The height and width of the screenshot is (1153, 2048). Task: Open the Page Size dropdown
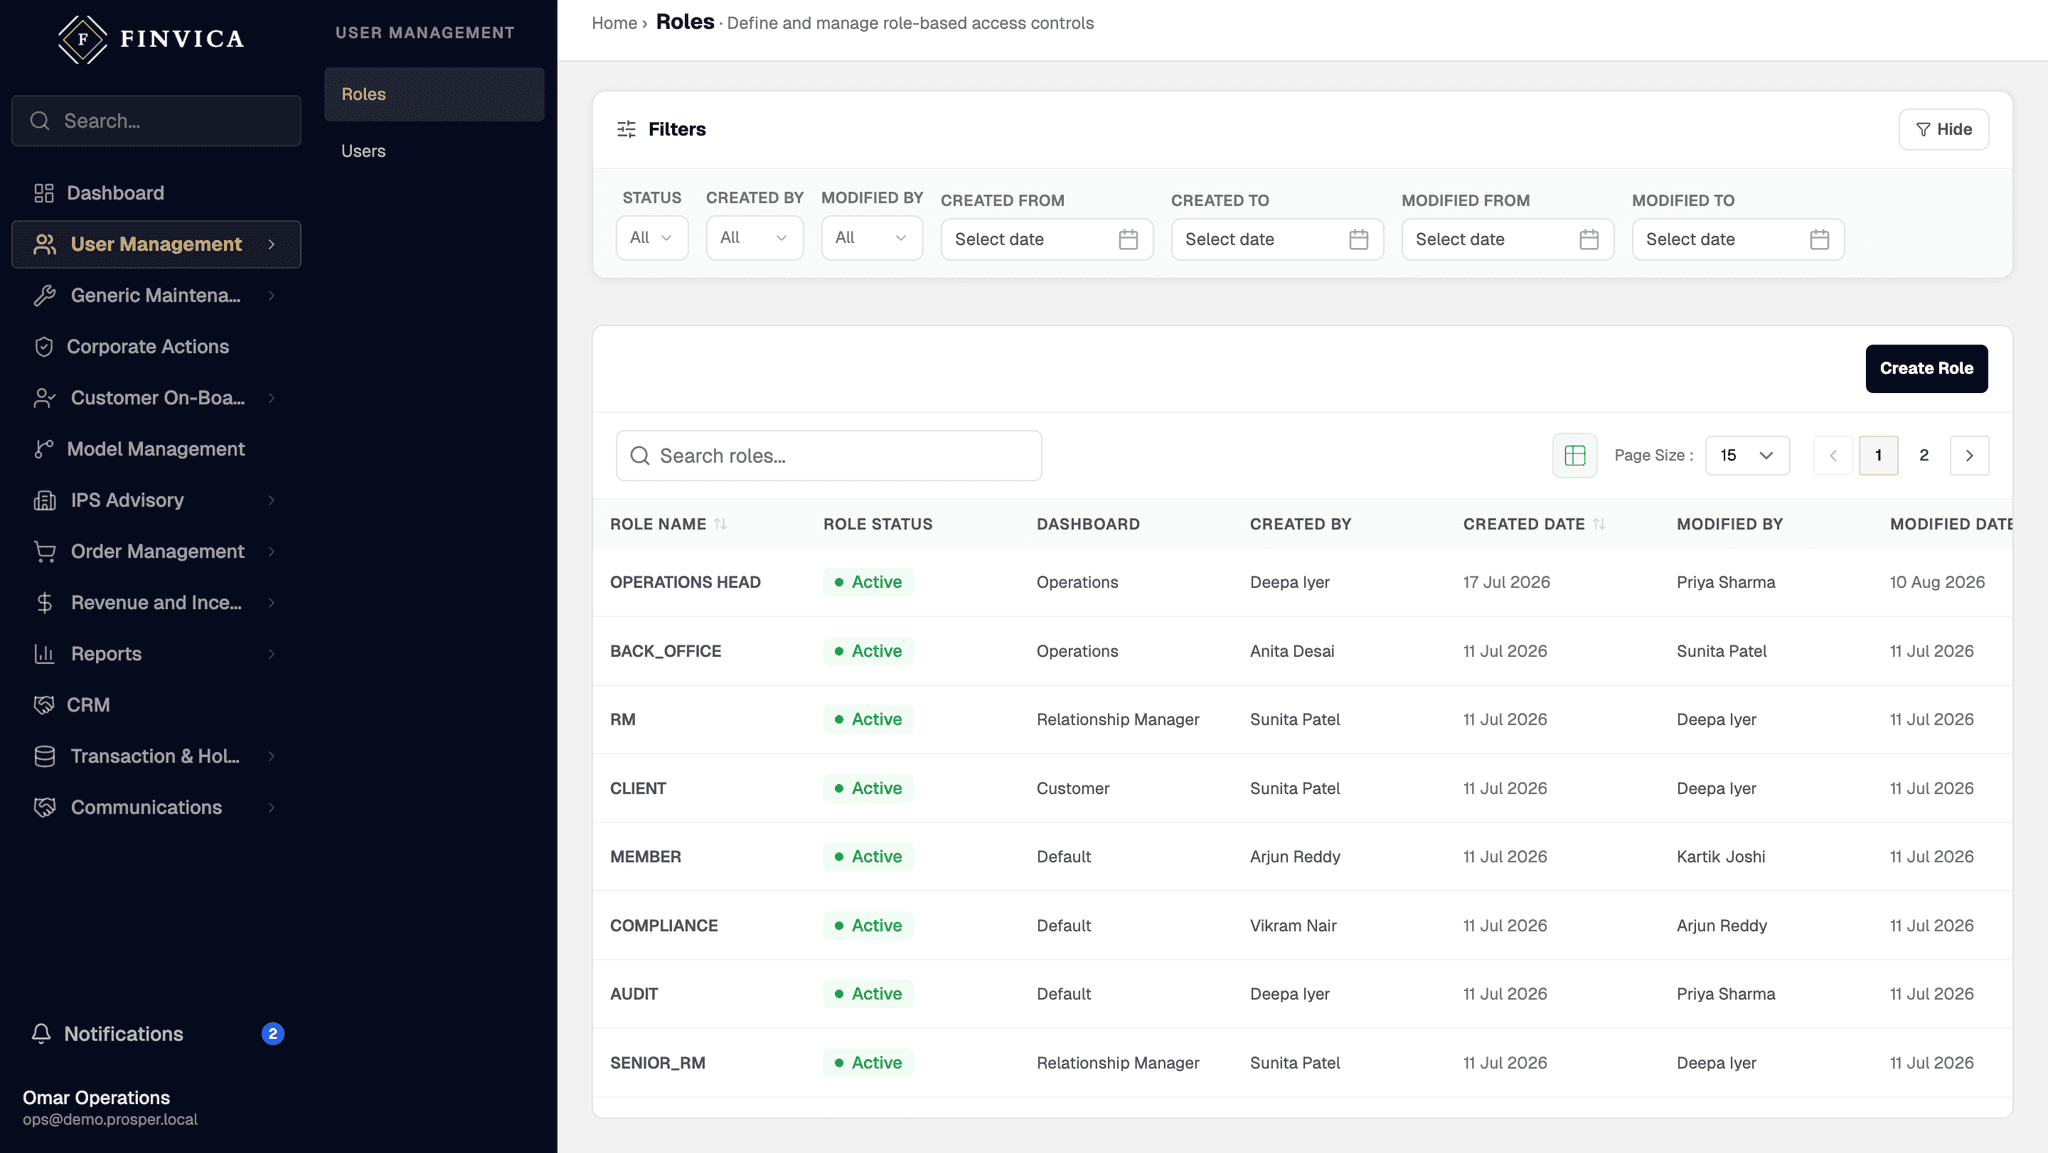coord(1747,455)
